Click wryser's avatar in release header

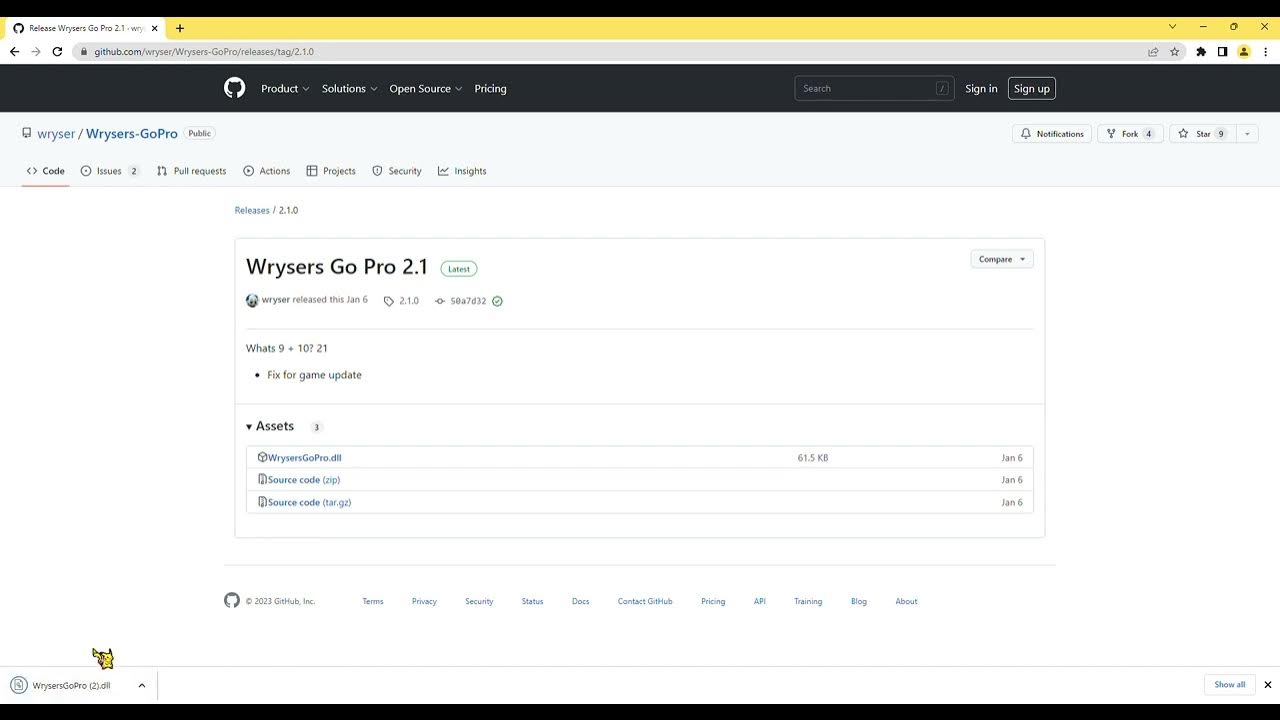252,300
